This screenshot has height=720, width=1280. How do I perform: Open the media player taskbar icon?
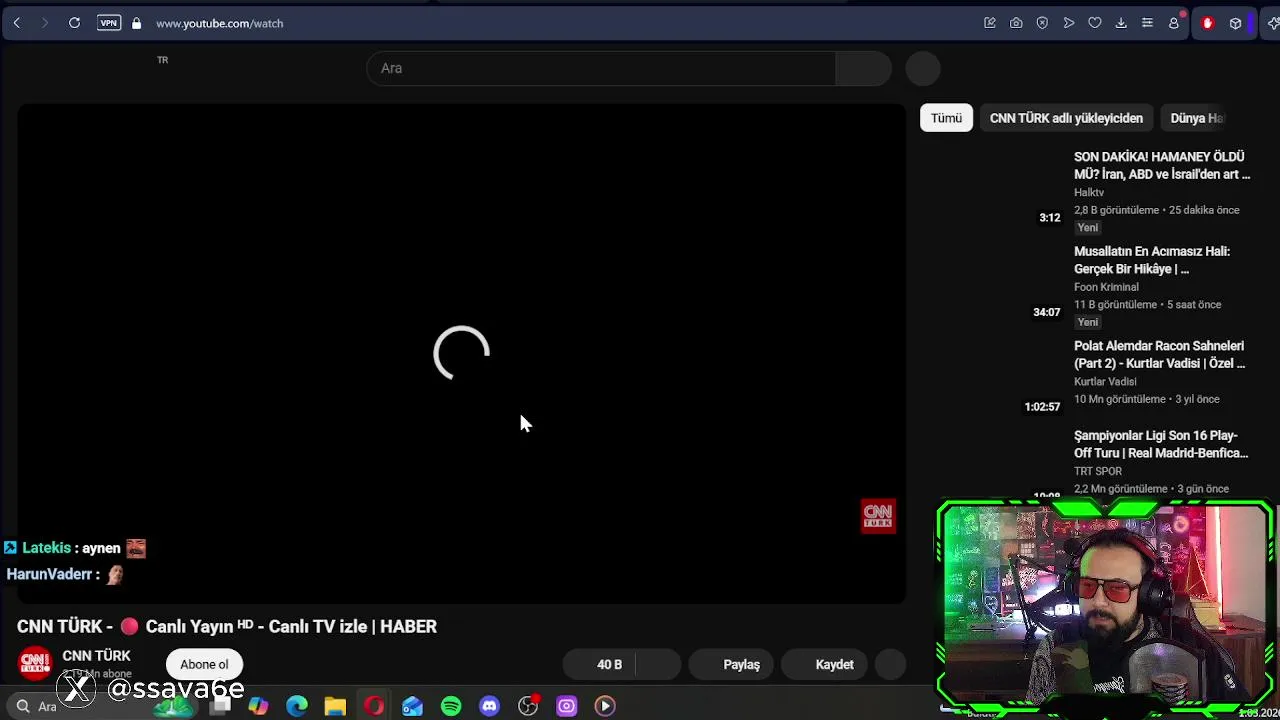(x=605, y=706)
